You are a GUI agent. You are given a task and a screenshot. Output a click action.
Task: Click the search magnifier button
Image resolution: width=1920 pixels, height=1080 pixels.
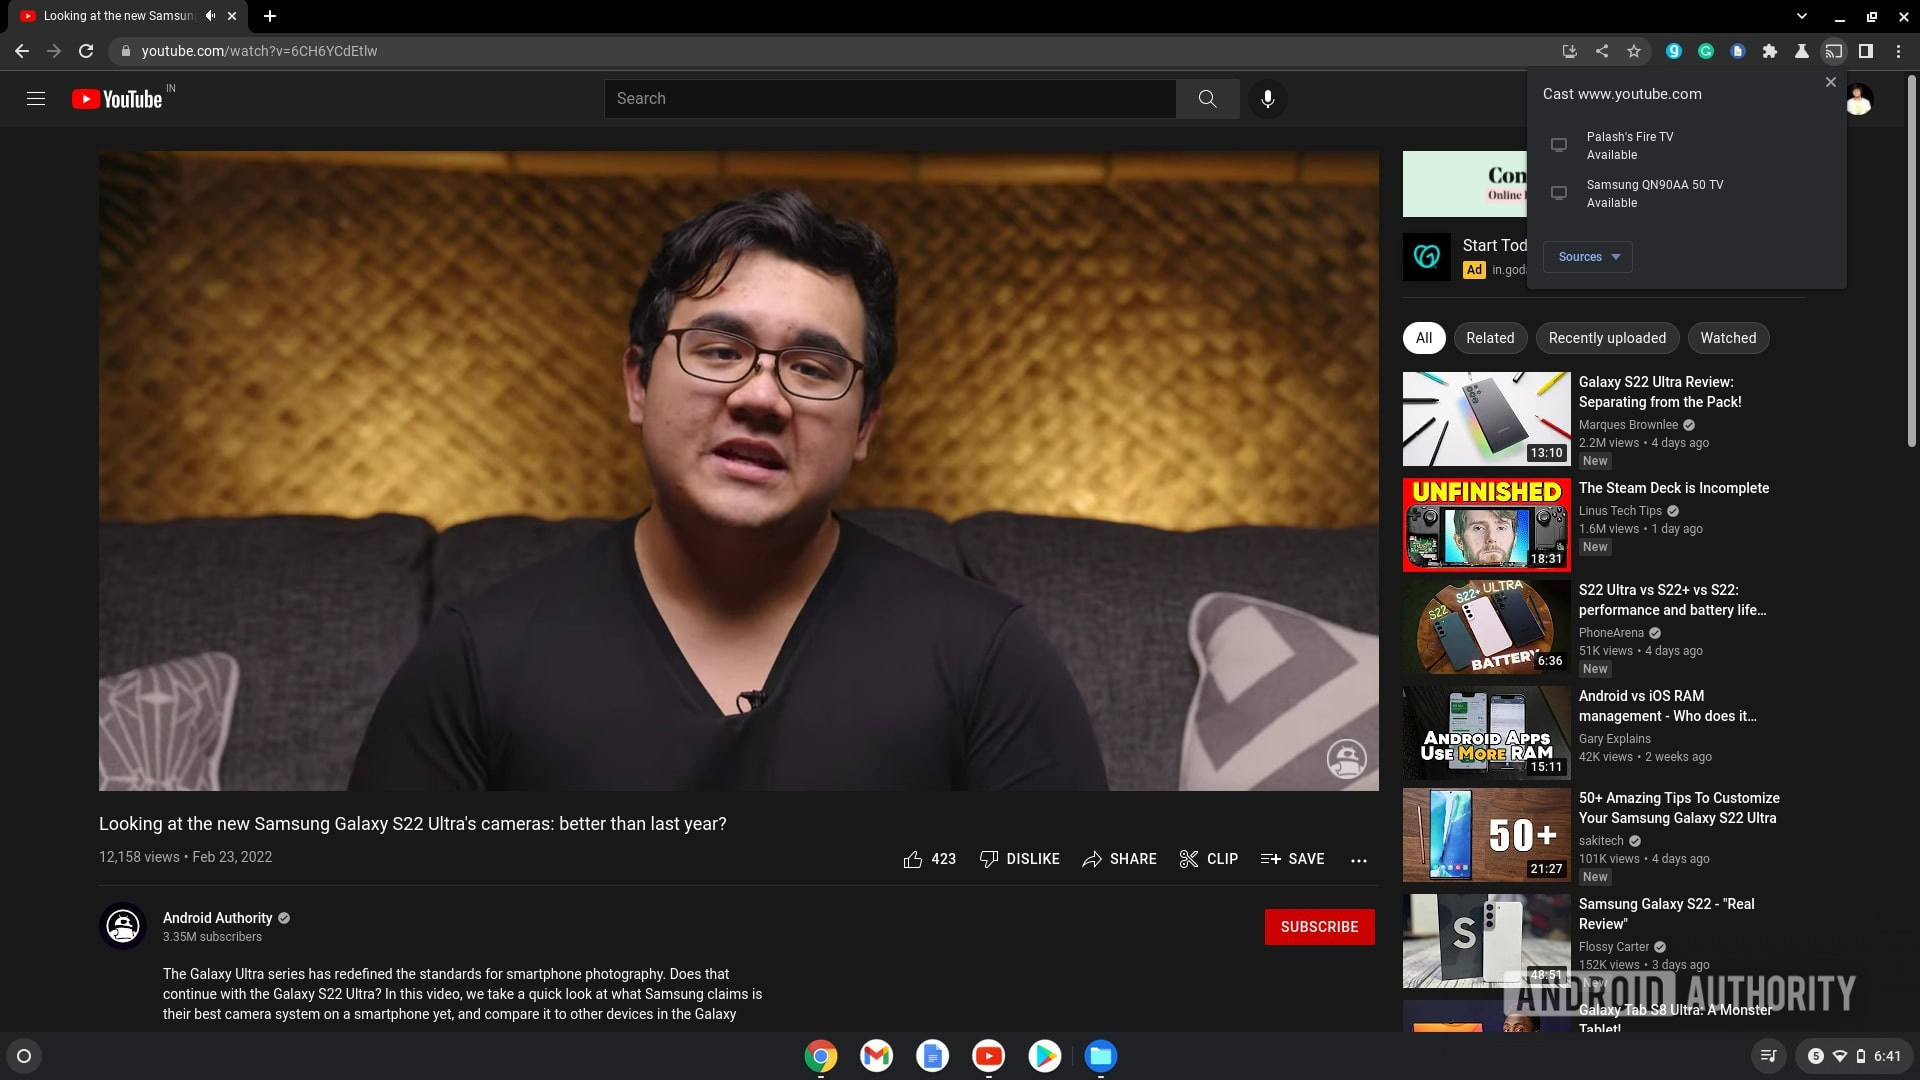(x=1207, y=99)
